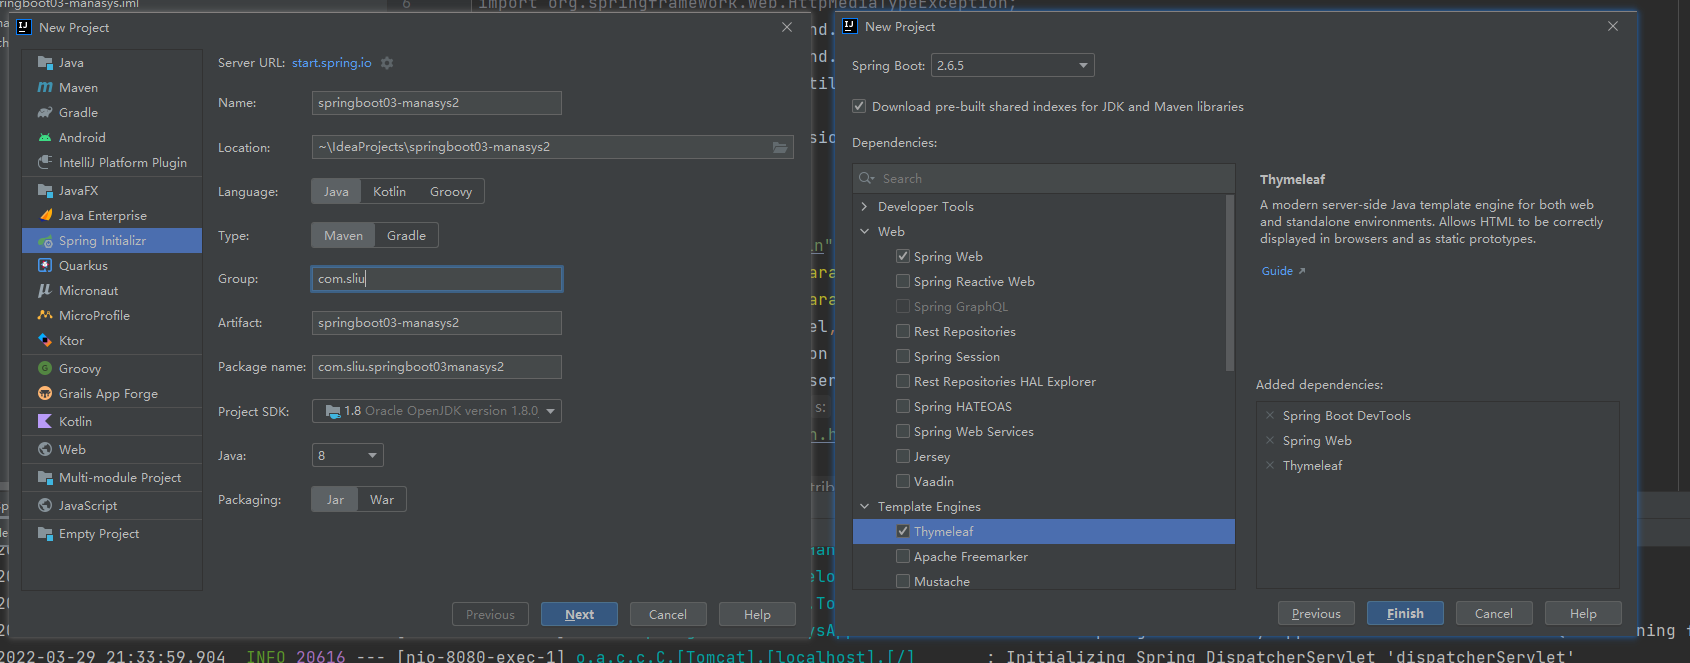Image resolution: width=1690 pixels, height=663 pixels.
Task: Open Server URL settings gear
Action: click(387, 63)
